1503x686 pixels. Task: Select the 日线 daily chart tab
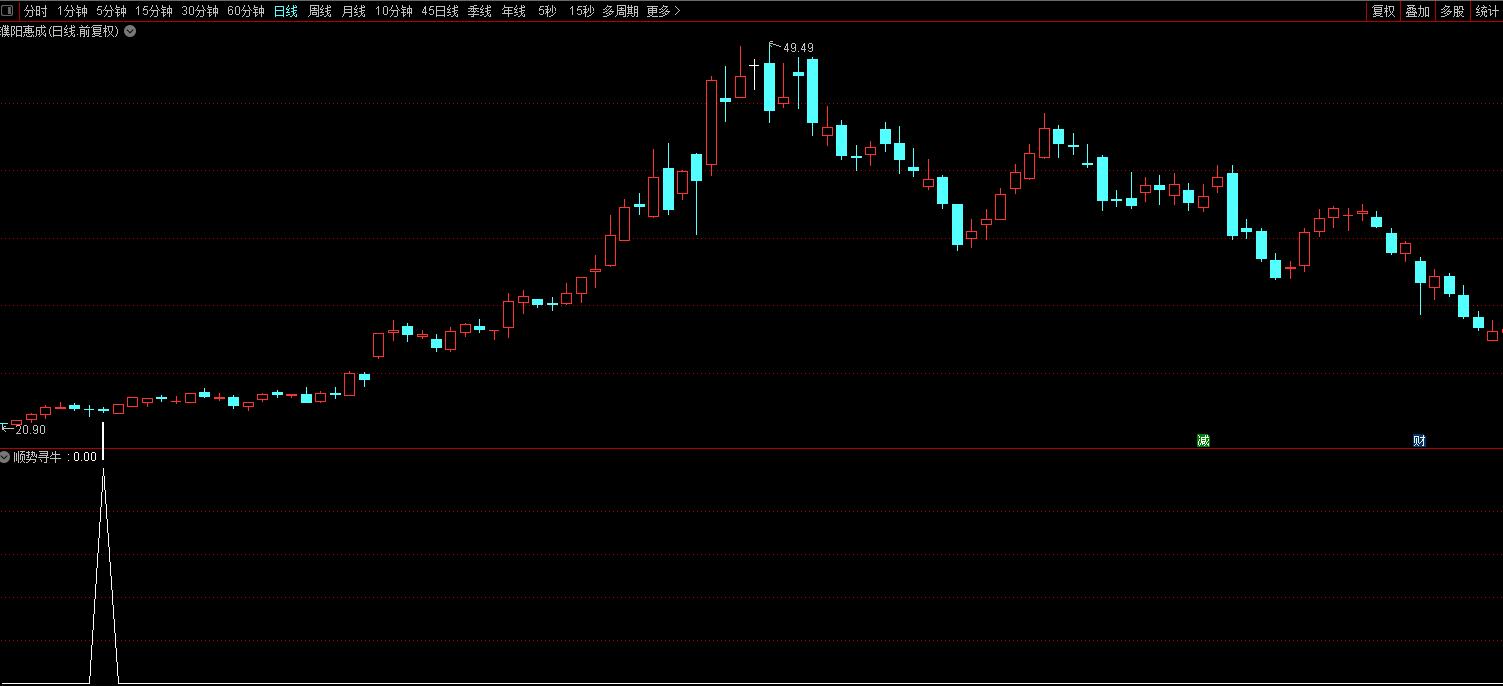pyautogui.click(x=285, y=11)
